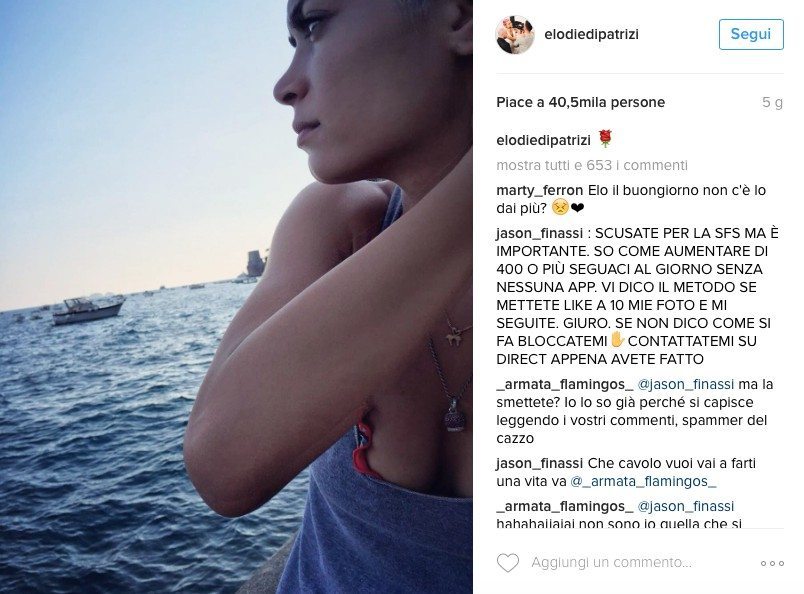The image size is (804, 594).
Task: Click the @_armata_flamingos_ mention link
Action: pyautogui.click(x=643, y=482)
